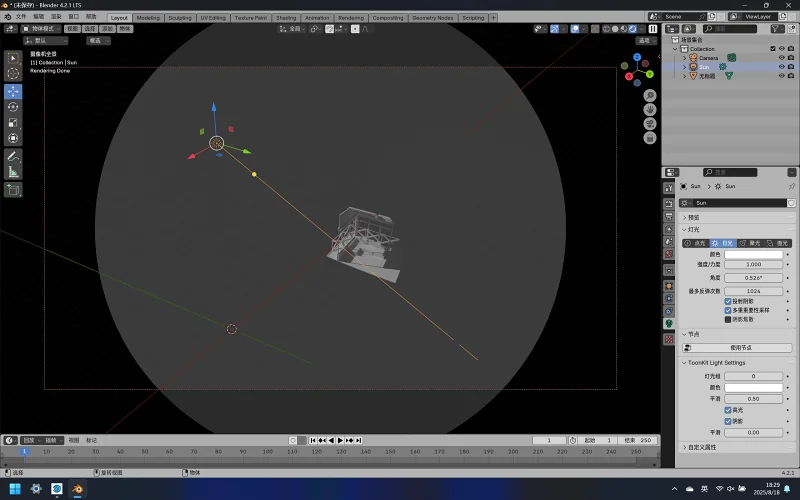The width and height of the screenshot is (800, 500).
Task: Switch to solid viewport shading
Action: point(615,29)
